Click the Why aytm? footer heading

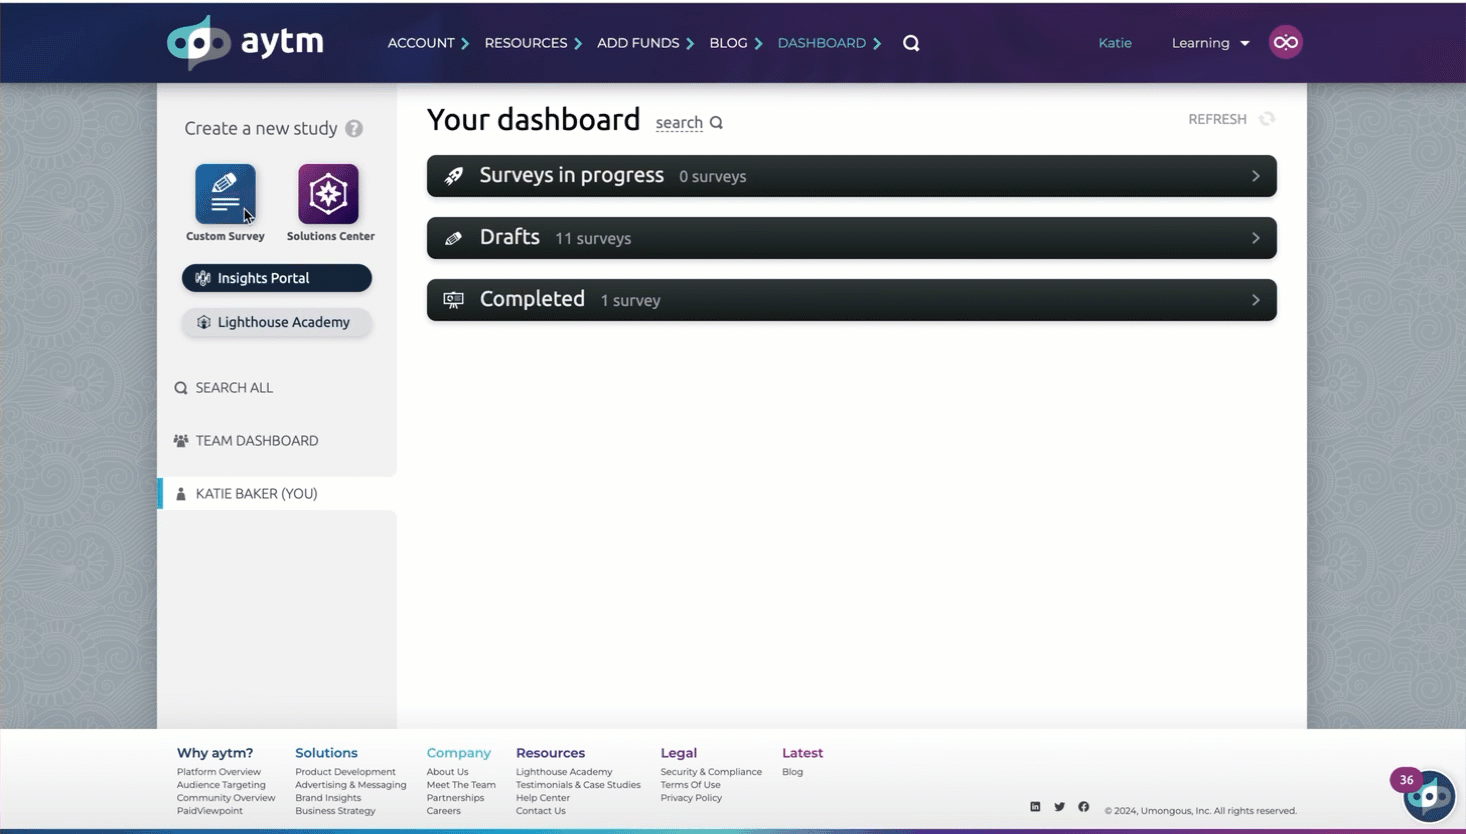click(x=215, y=753)
